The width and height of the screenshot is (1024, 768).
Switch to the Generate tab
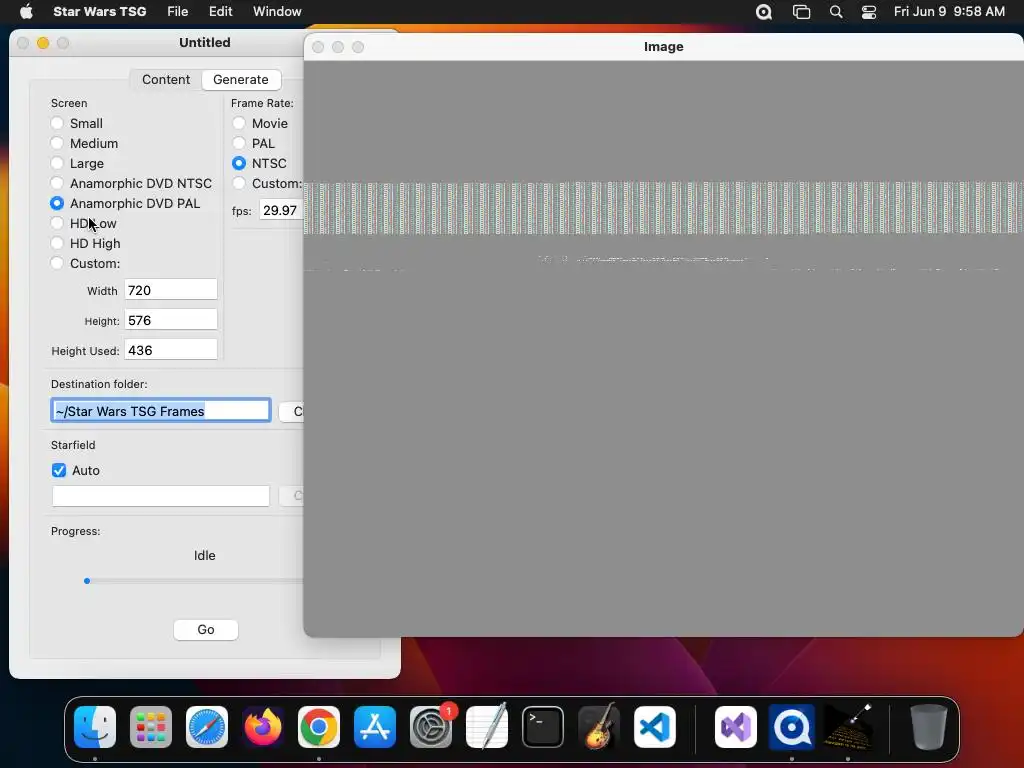coord(241,80)
